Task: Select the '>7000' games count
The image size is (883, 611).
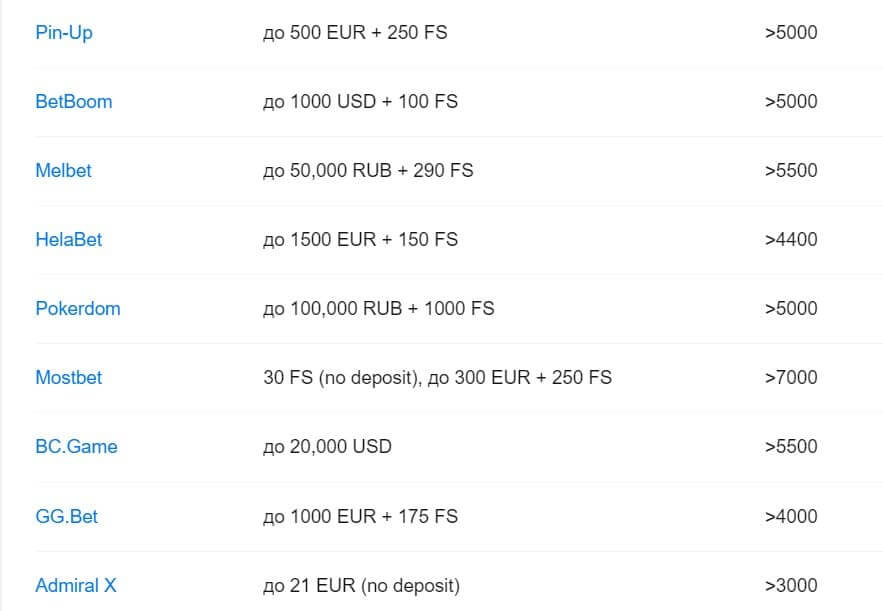Action: coord(791,377)
